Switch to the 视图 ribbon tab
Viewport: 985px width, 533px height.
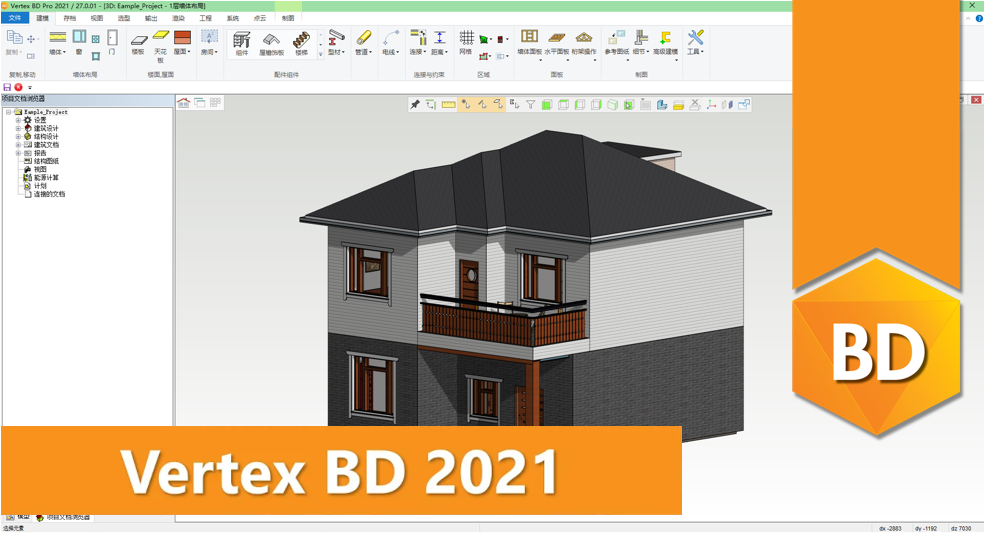[96, 18]
